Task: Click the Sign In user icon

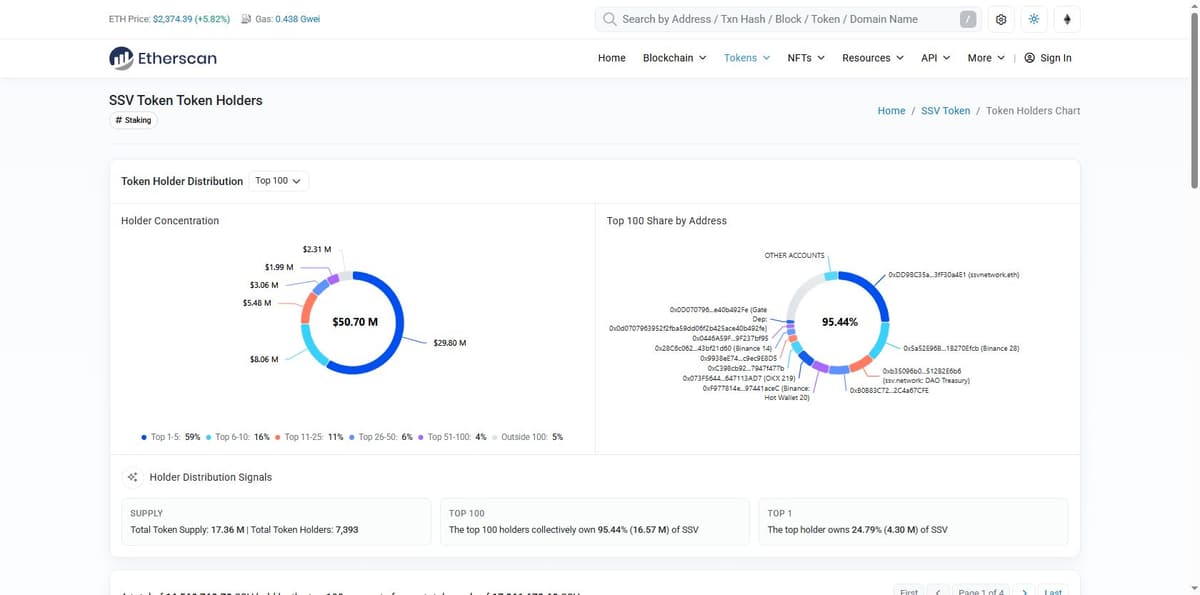Action: click(1030, 58)
